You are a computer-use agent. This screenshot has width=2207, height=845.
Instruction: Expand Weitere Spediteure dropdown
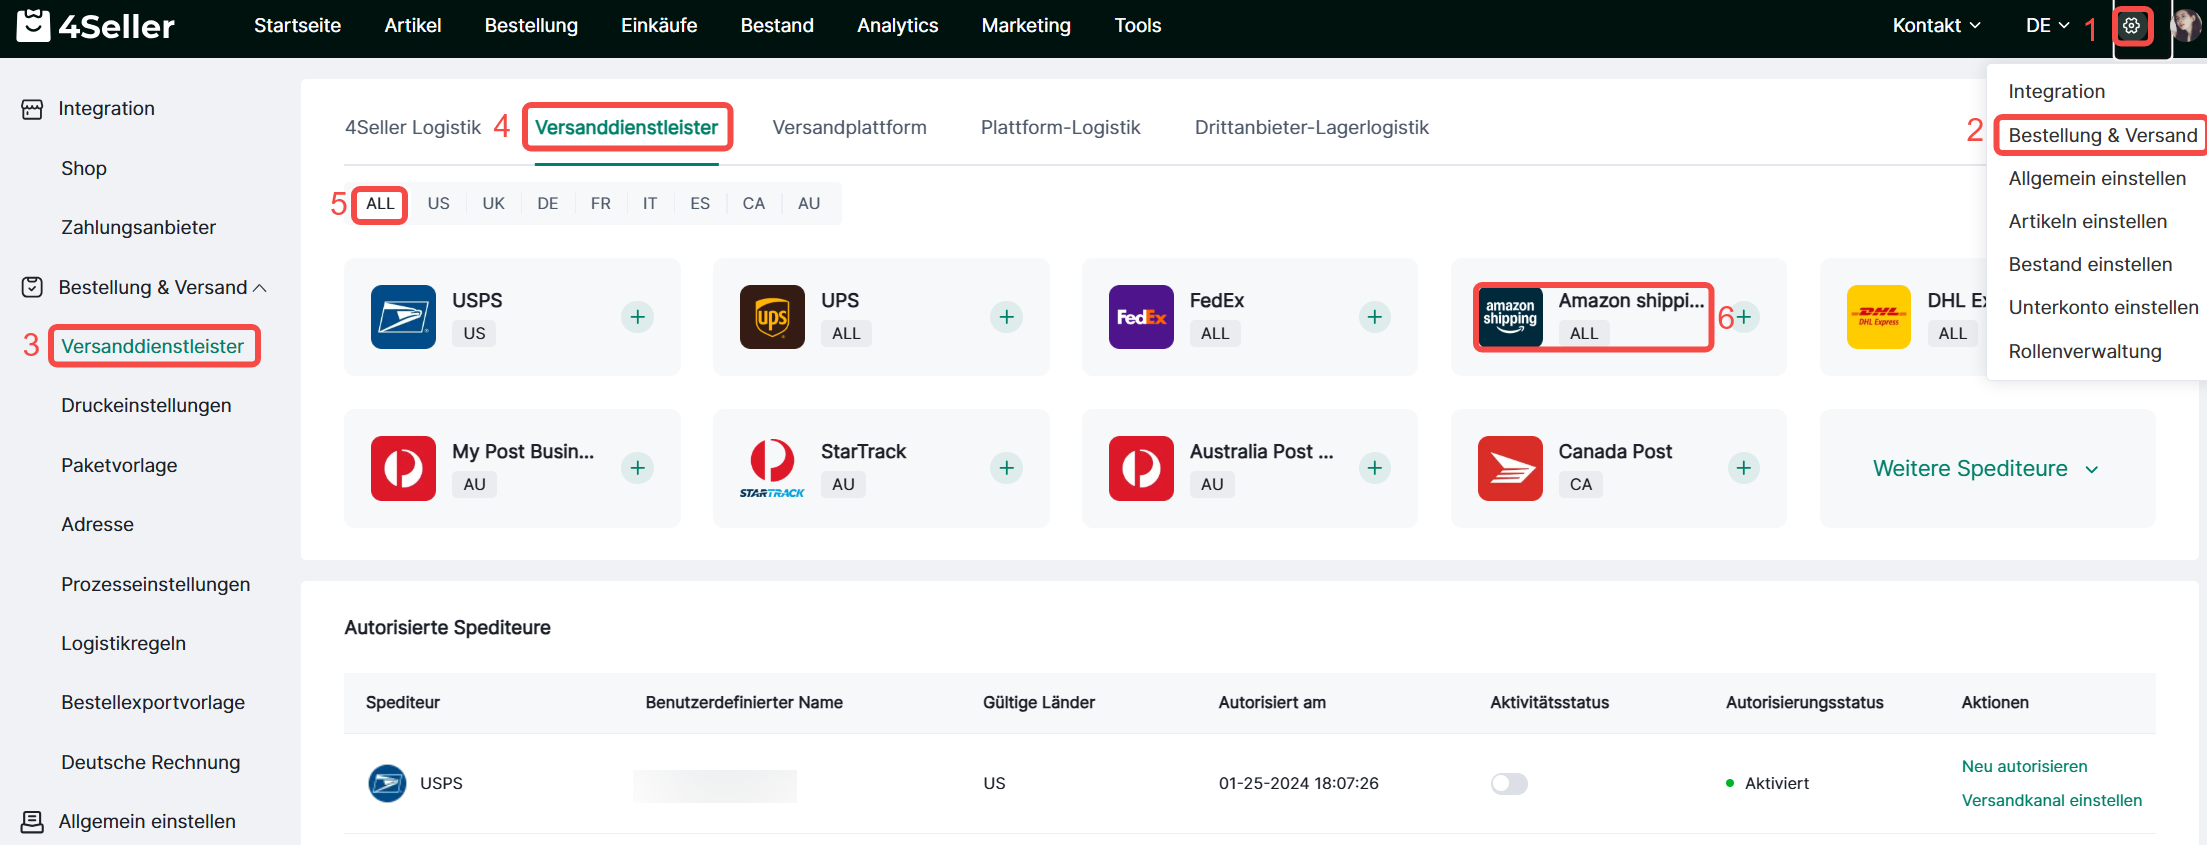click(1985, 468)
